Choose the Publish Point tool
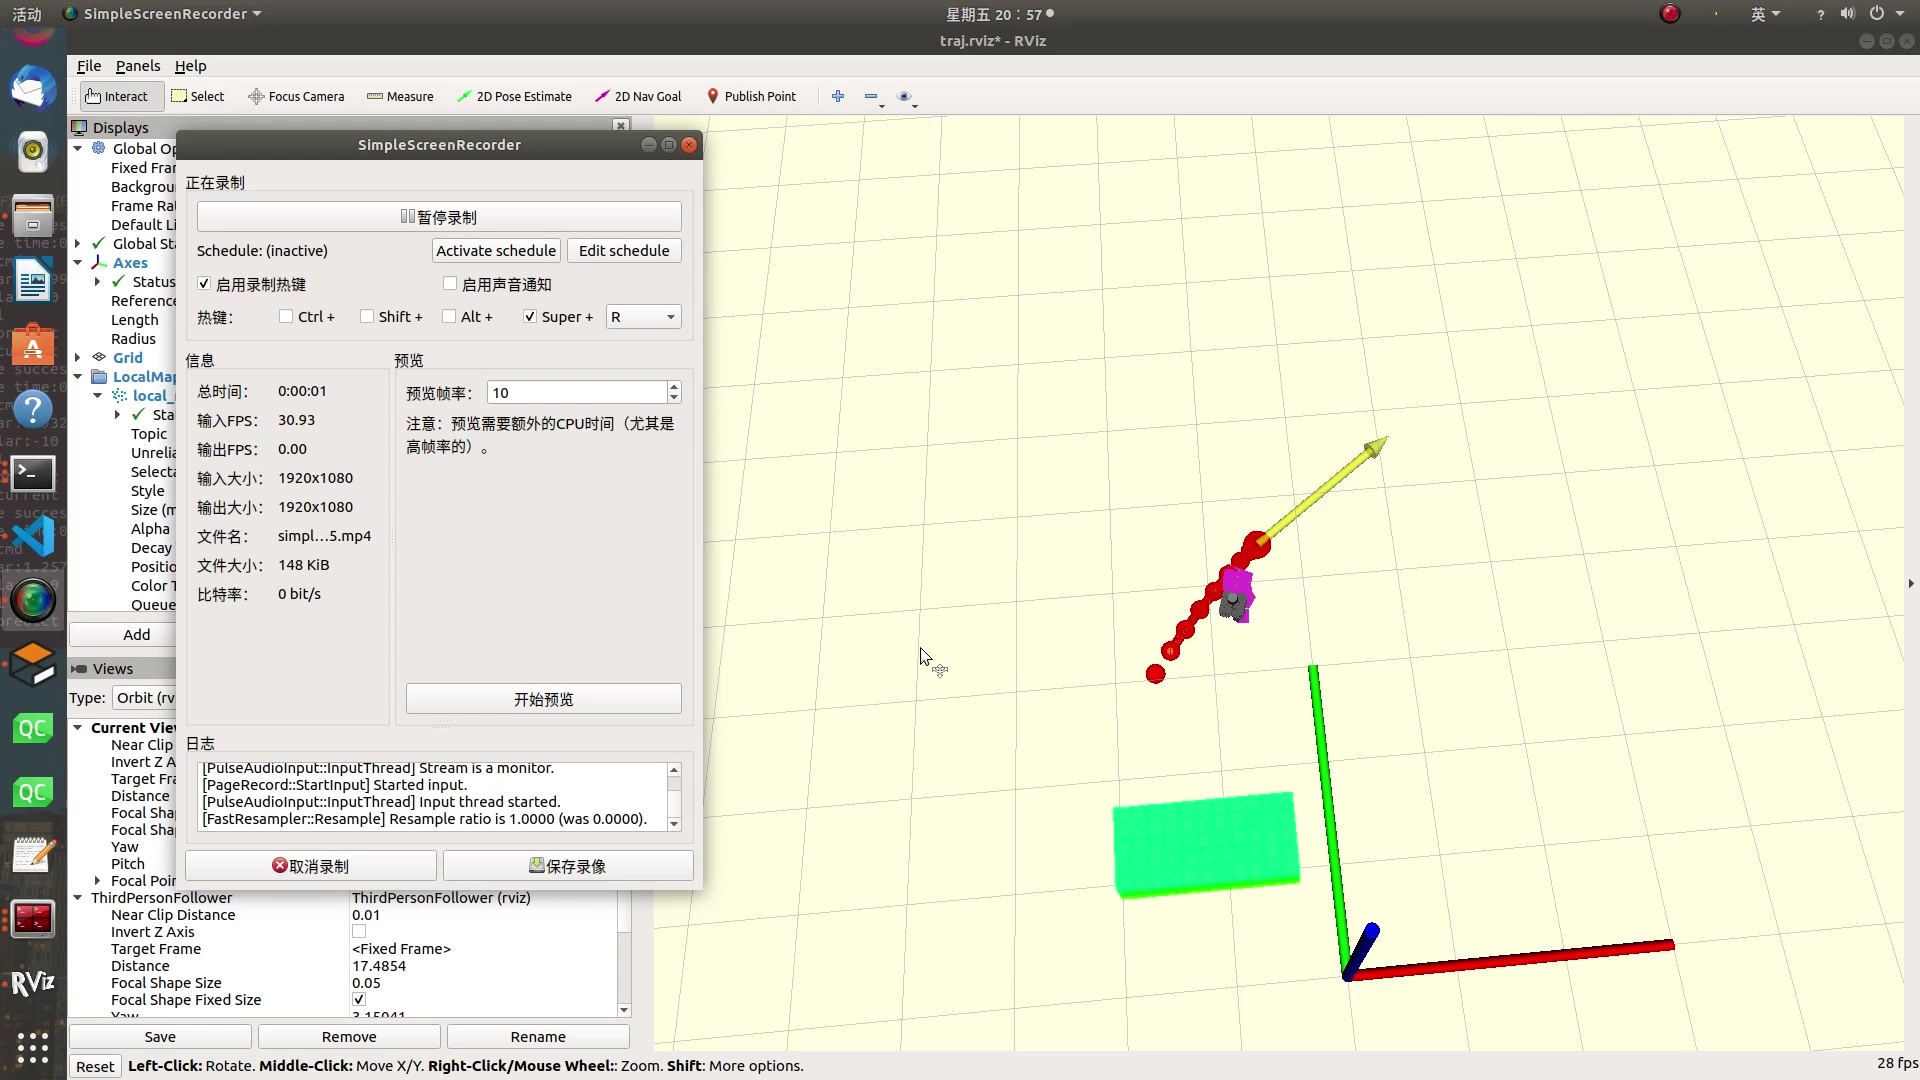Viewport: 1920px width, 1080px height. pos(751,97)
